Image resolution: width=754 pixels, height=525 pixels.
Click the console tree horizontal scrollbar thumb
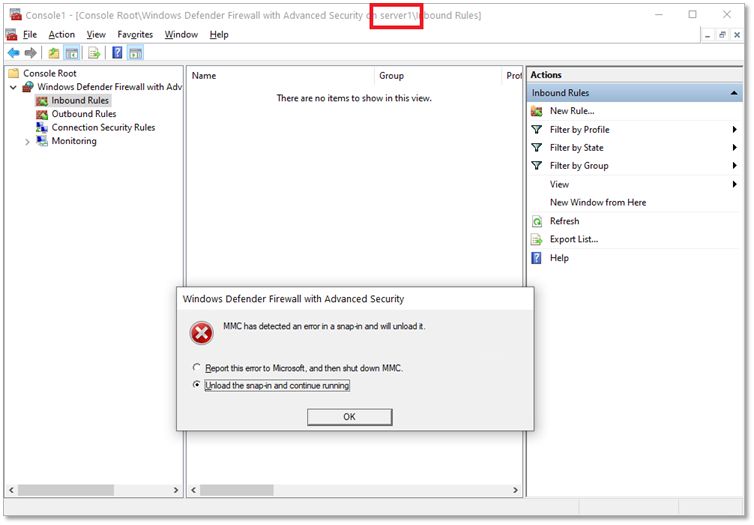coord(65,490)
